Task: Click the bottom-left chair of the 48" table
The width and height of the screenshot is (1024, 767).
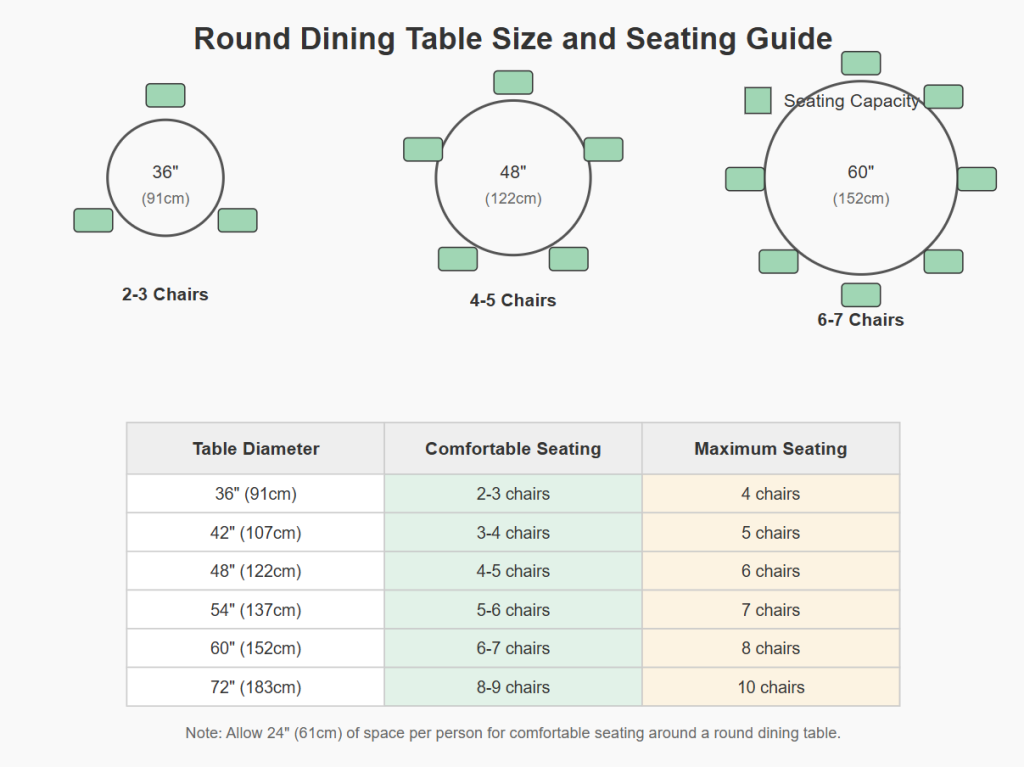Action: (x=458, y=259)
